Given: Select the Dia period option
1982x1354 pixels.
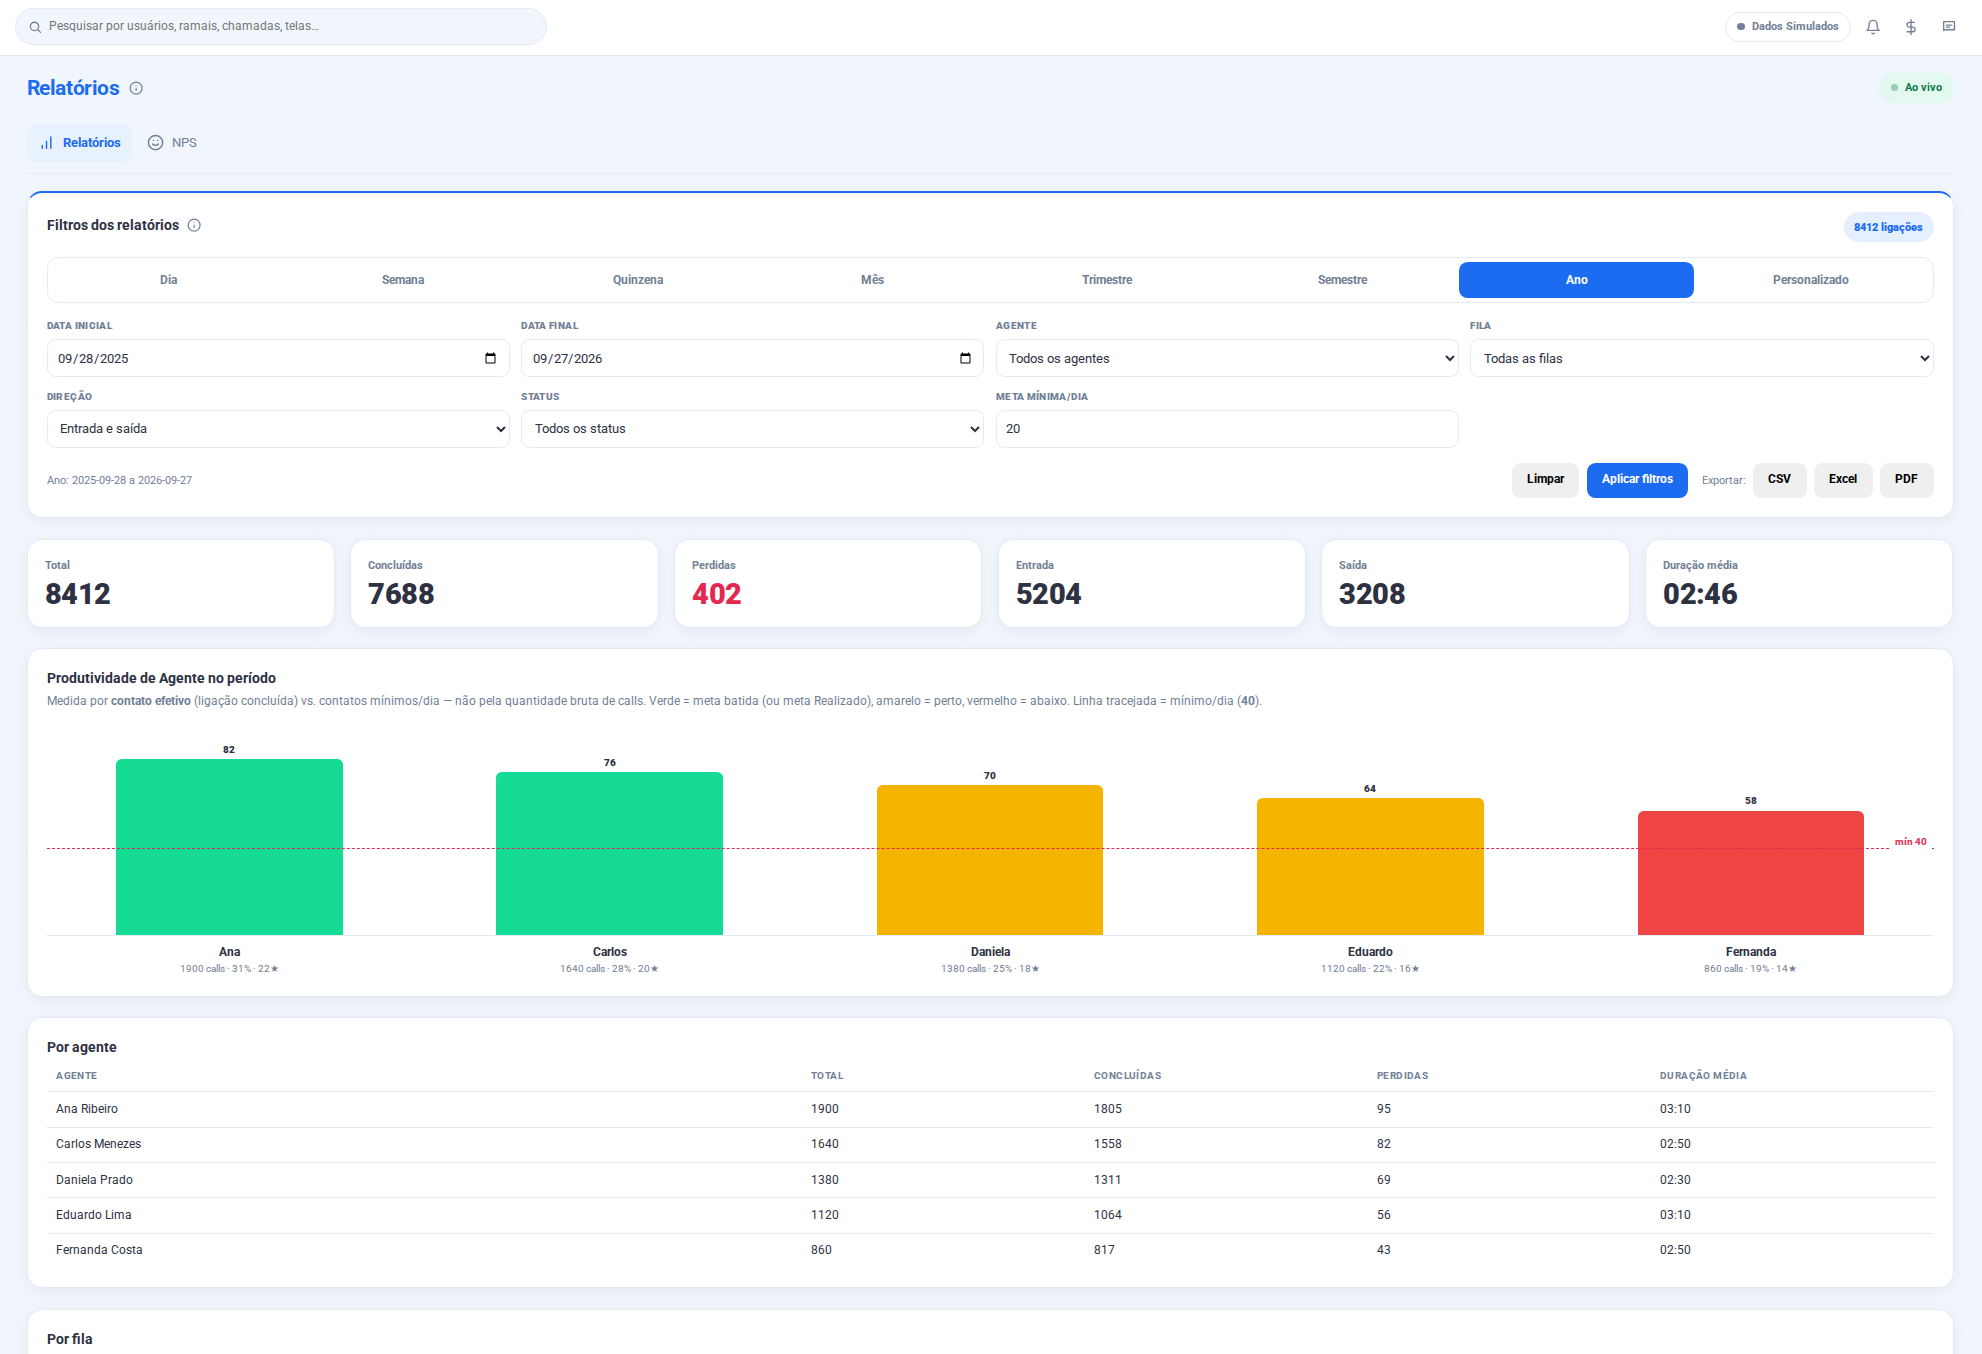Looking at the screenshot, I should [168, 280].
